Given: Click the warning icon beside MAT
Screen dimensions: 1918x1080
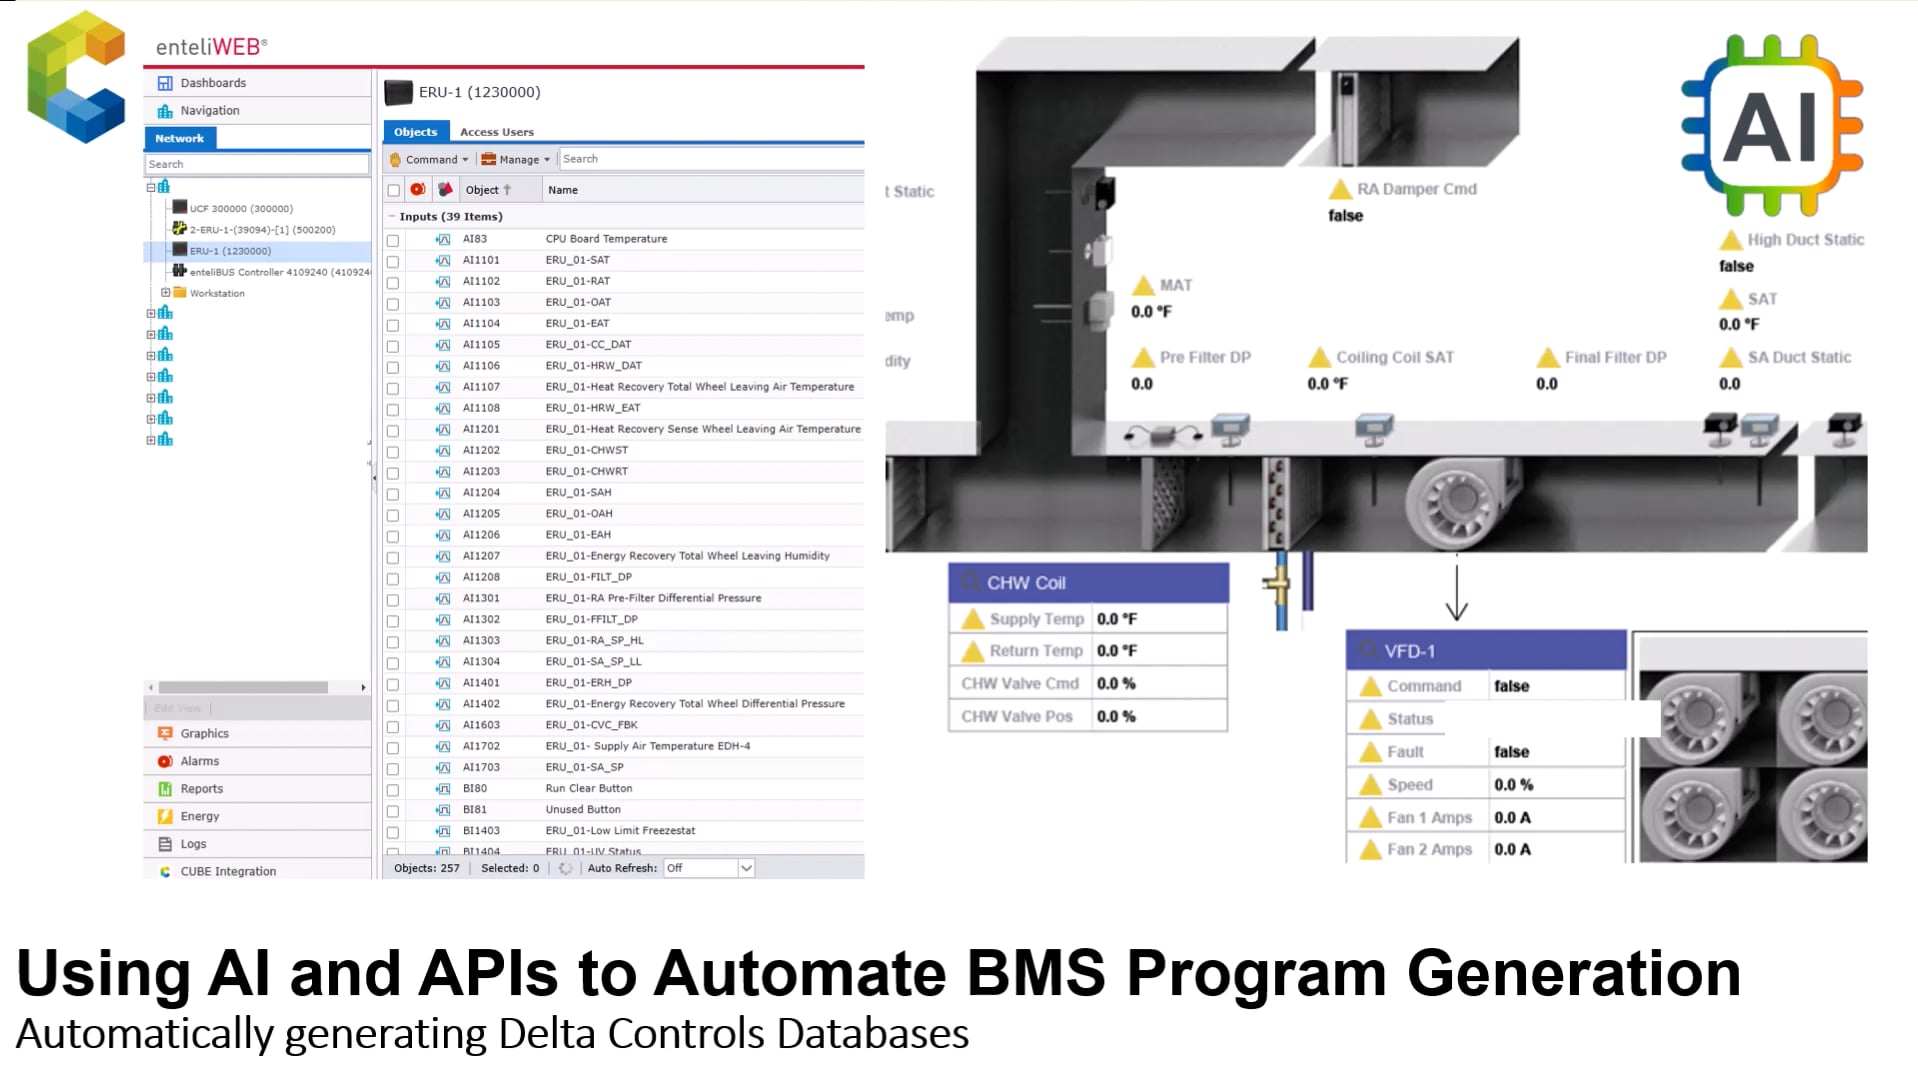Looking at the screenshot, I should click(1143, 285).
